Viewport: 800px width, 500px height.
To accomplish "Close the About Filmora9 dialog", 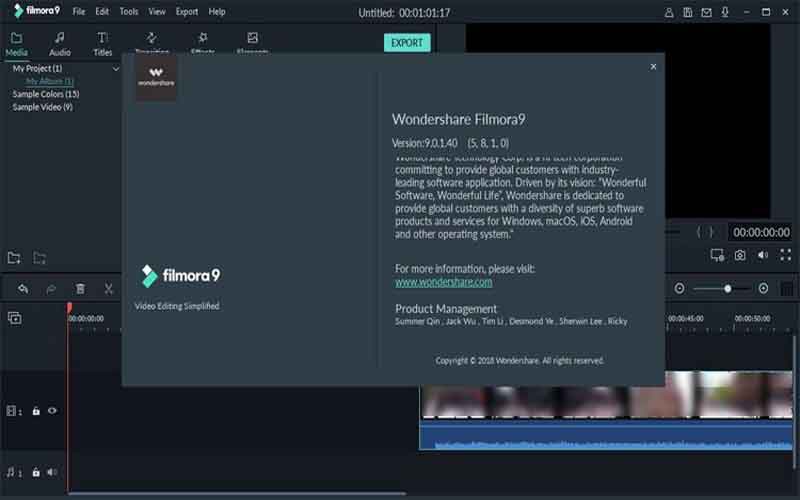I will (x=653, y=67).
